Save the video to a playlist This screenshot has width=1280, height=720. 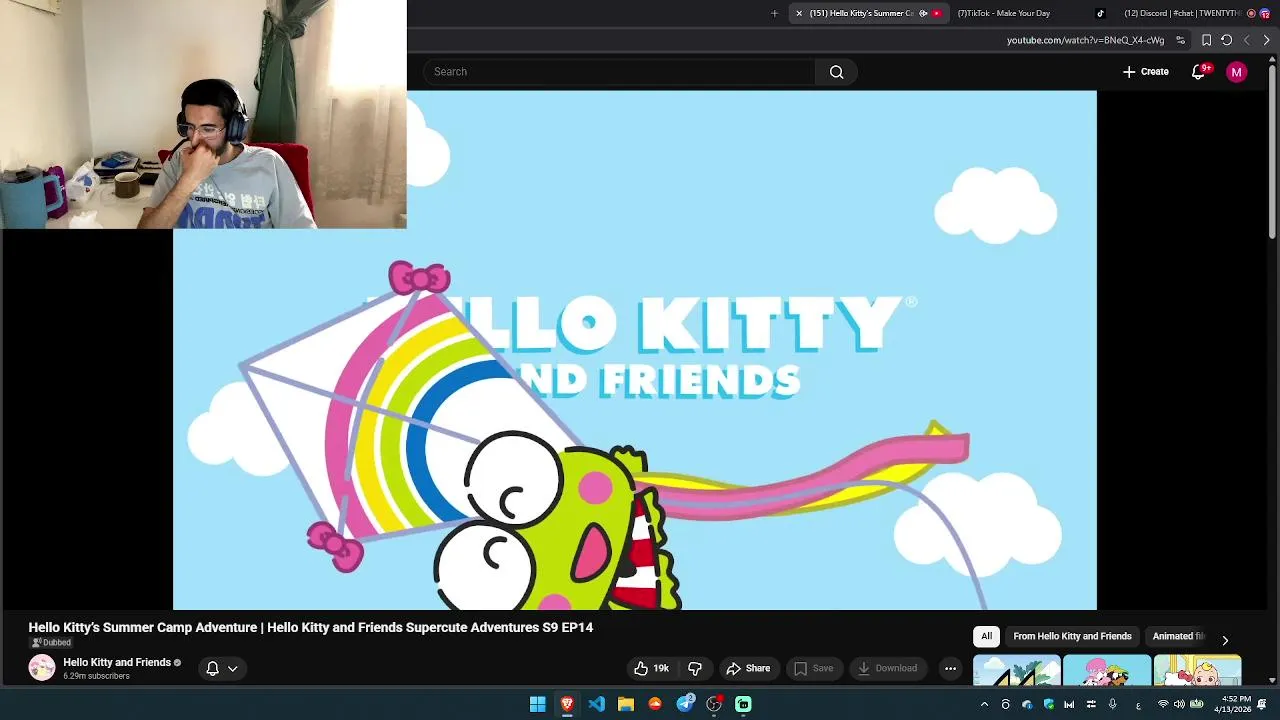pos(813,668)
